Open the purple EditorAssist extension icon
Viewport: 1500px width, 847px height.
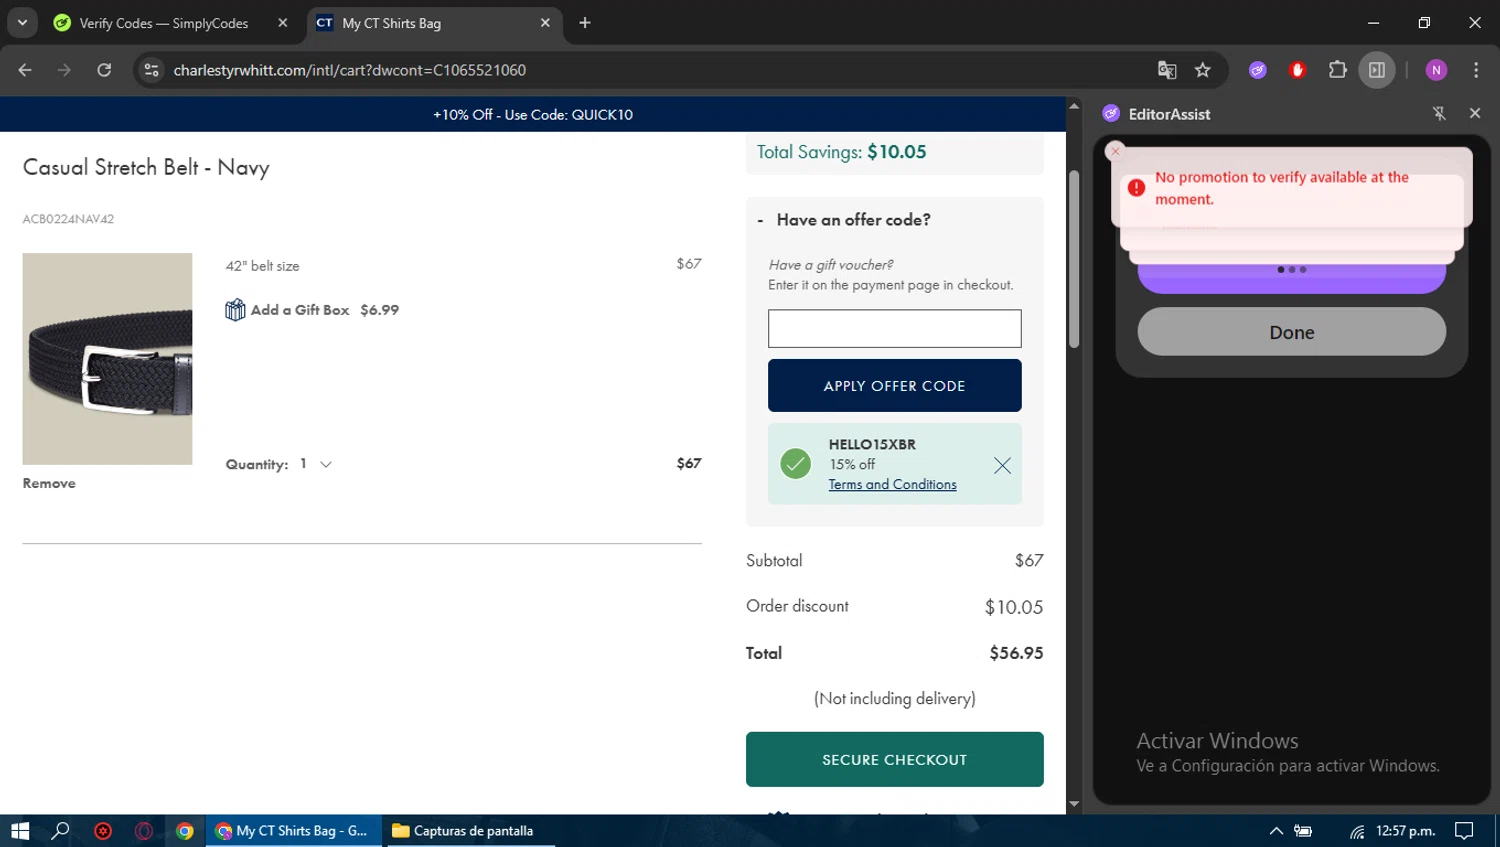1258,70
